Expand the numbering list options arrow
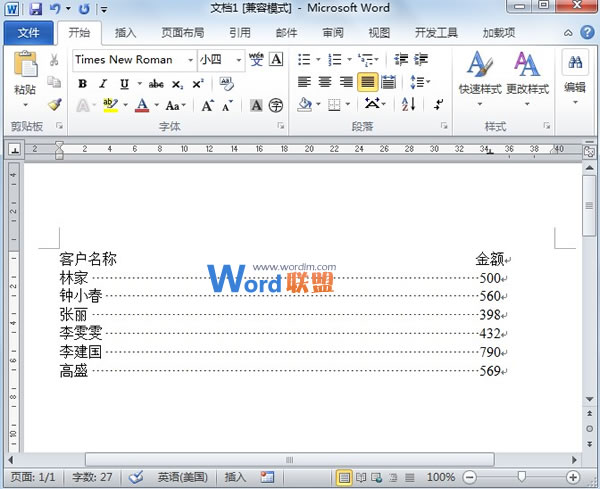Image resolution: width=600 pixels, height=489 pixels. click(x=349, y=60)
